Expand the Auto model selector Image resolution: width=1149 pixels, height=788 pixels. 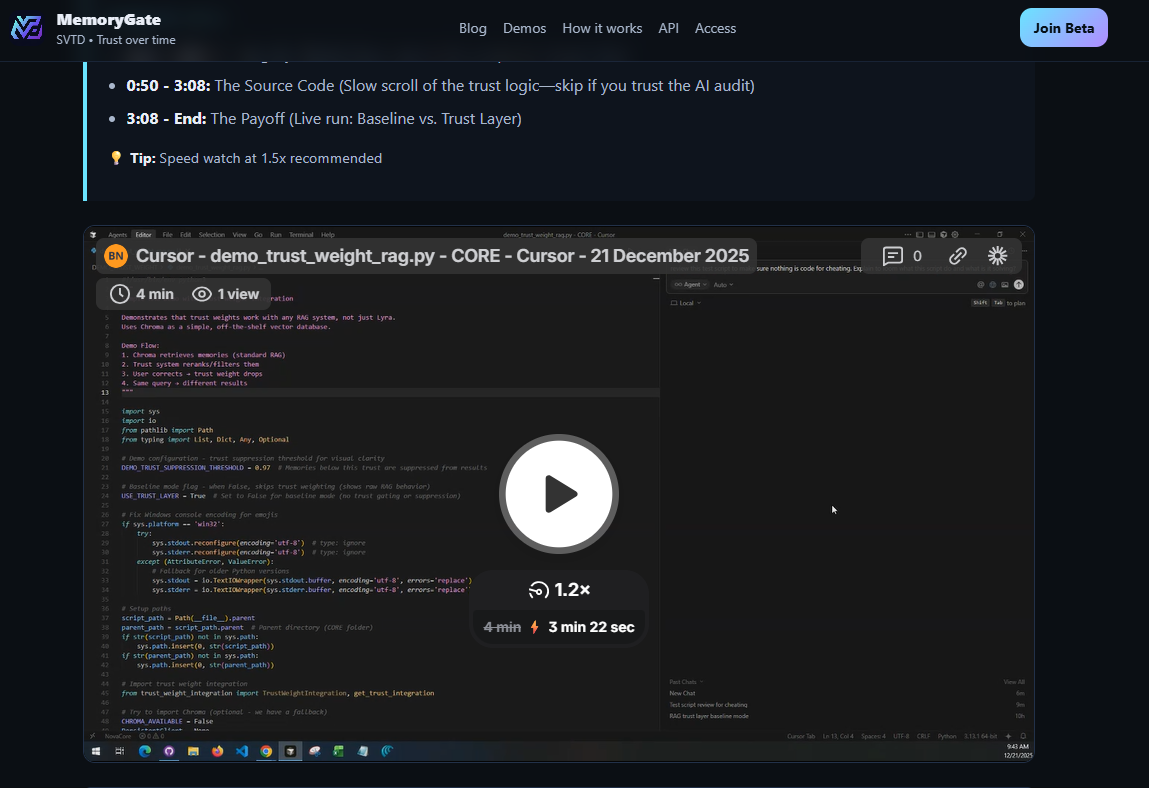[x=723, y=284]
